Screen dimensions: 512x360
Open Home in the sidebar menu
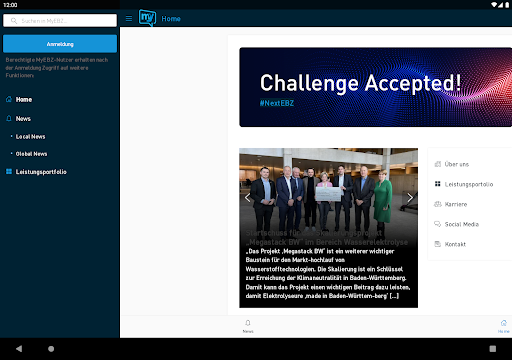coord(24,99)
